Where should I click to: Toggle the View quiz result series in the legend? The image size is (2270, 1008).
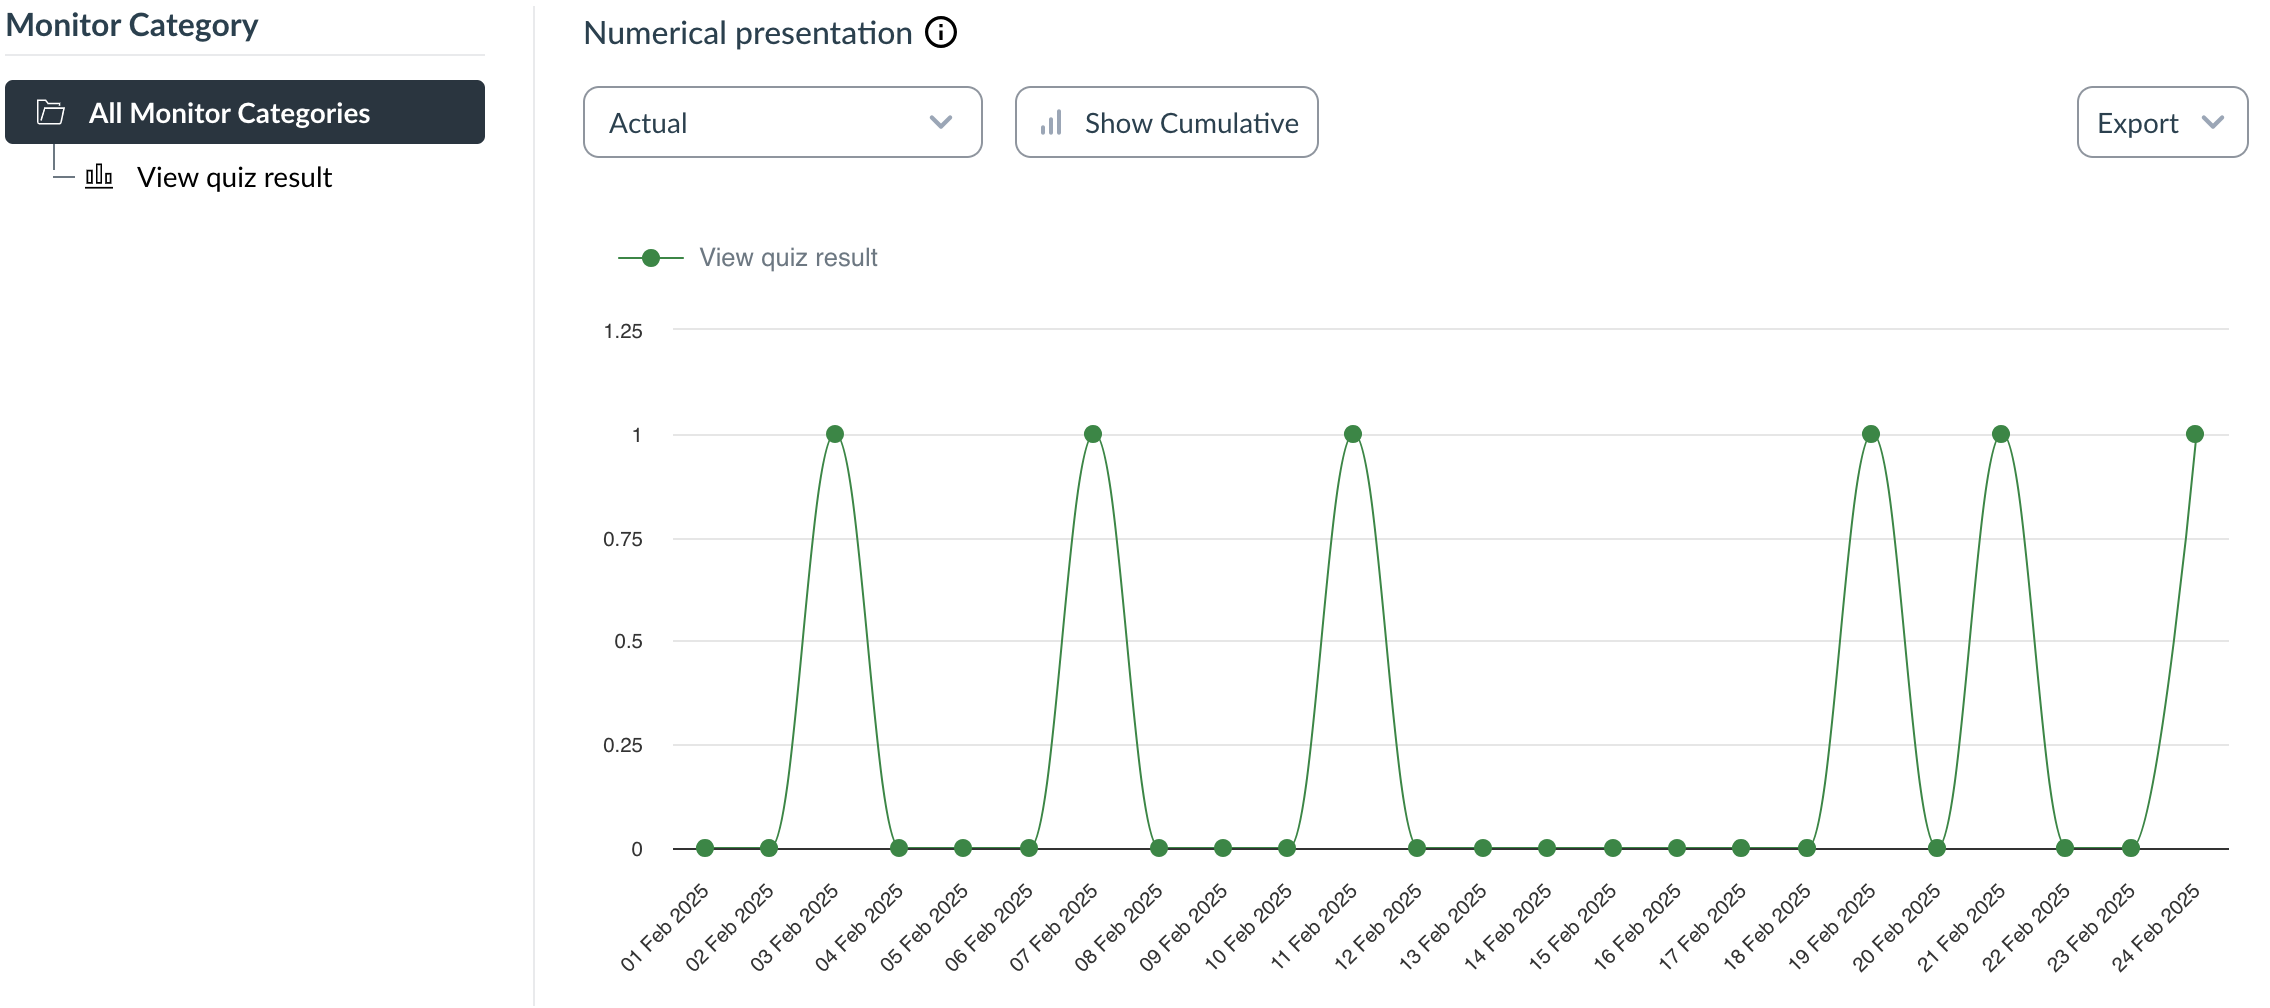789,257
